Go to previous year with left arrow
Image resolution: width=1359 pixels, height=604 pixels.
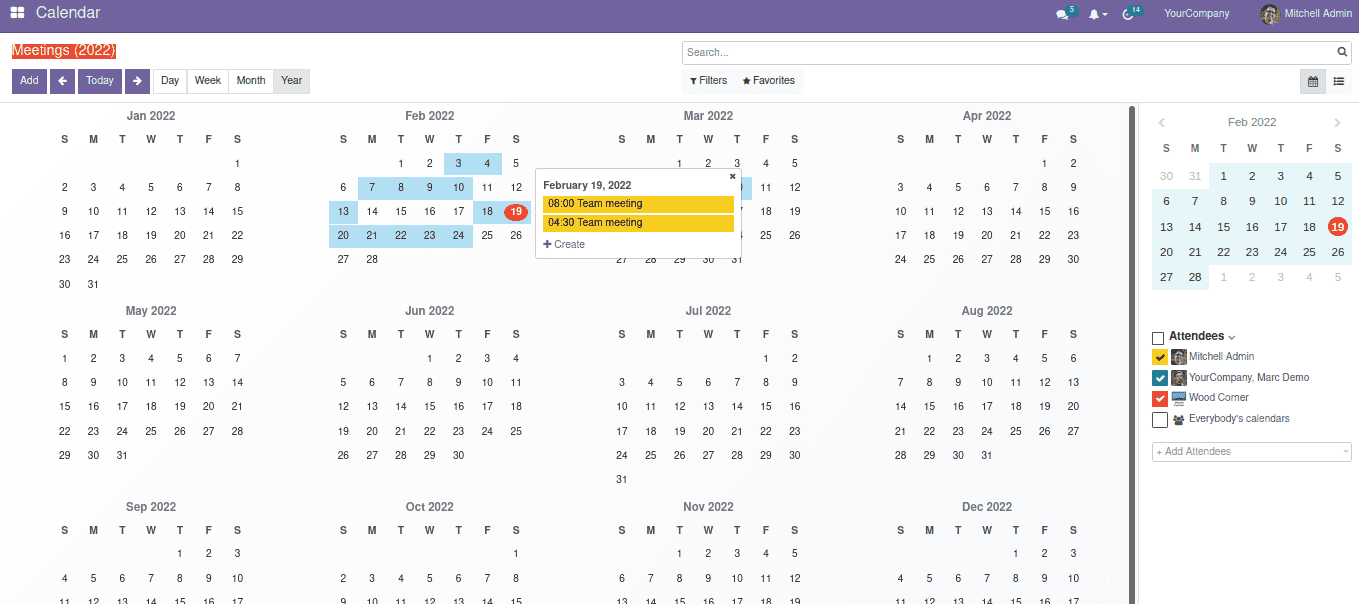pos(62,81)
